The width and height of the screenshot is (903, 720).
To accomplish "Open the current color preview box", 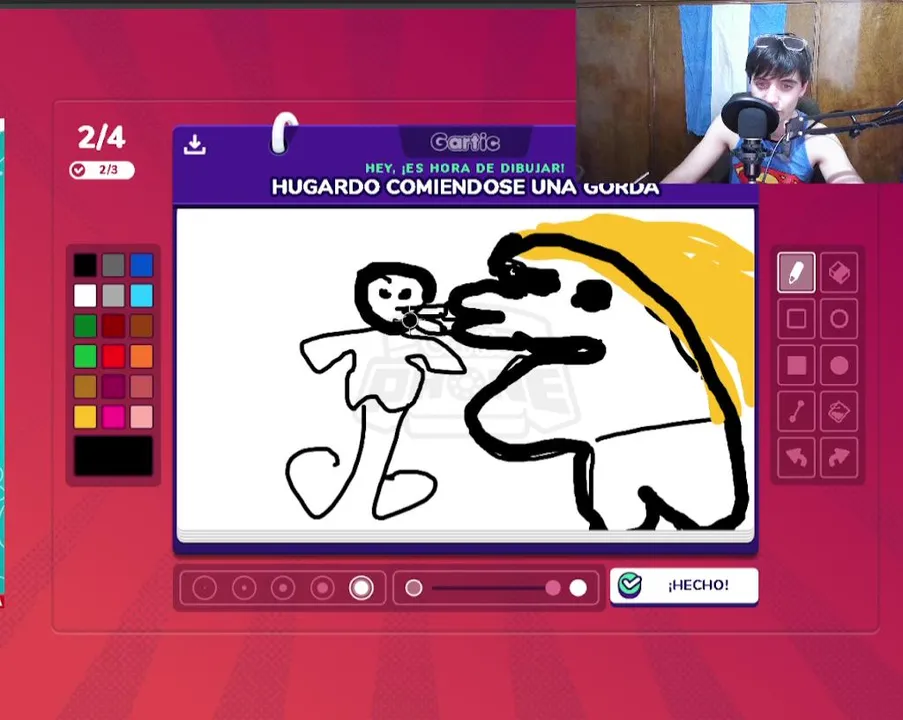I will 113,456.
